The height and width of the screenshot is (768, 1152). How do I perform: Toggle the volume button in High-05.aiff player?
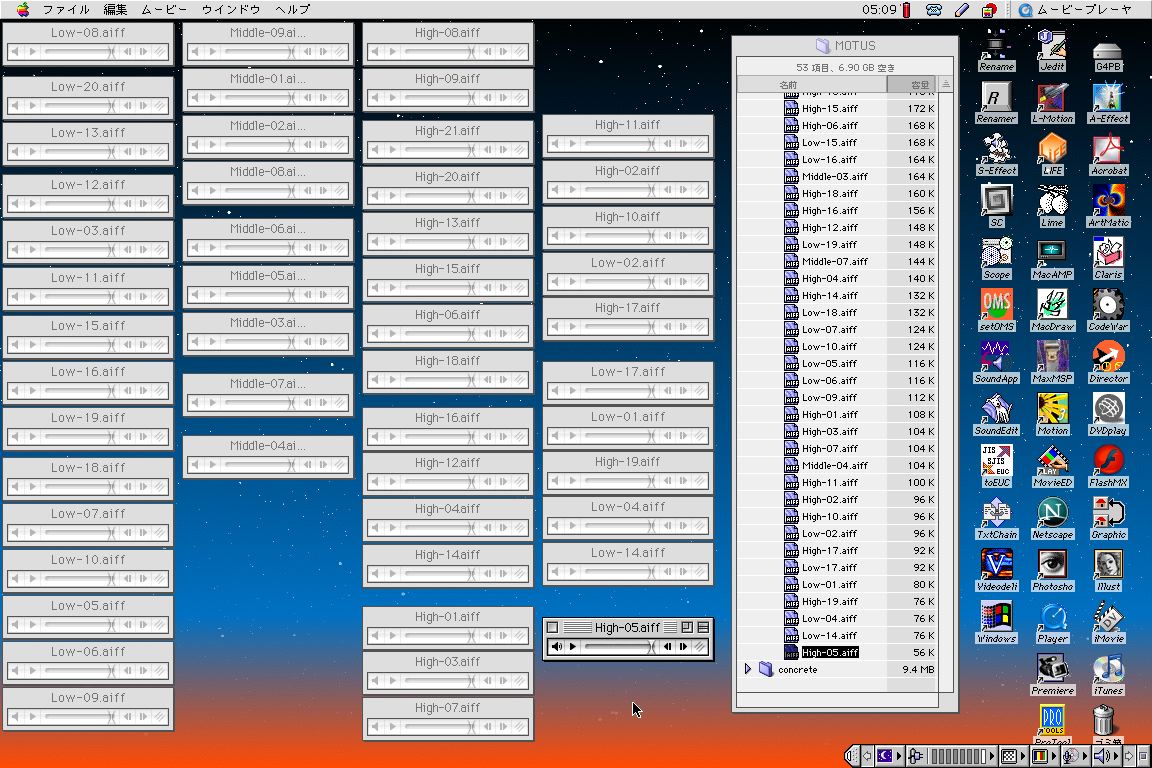555,647
